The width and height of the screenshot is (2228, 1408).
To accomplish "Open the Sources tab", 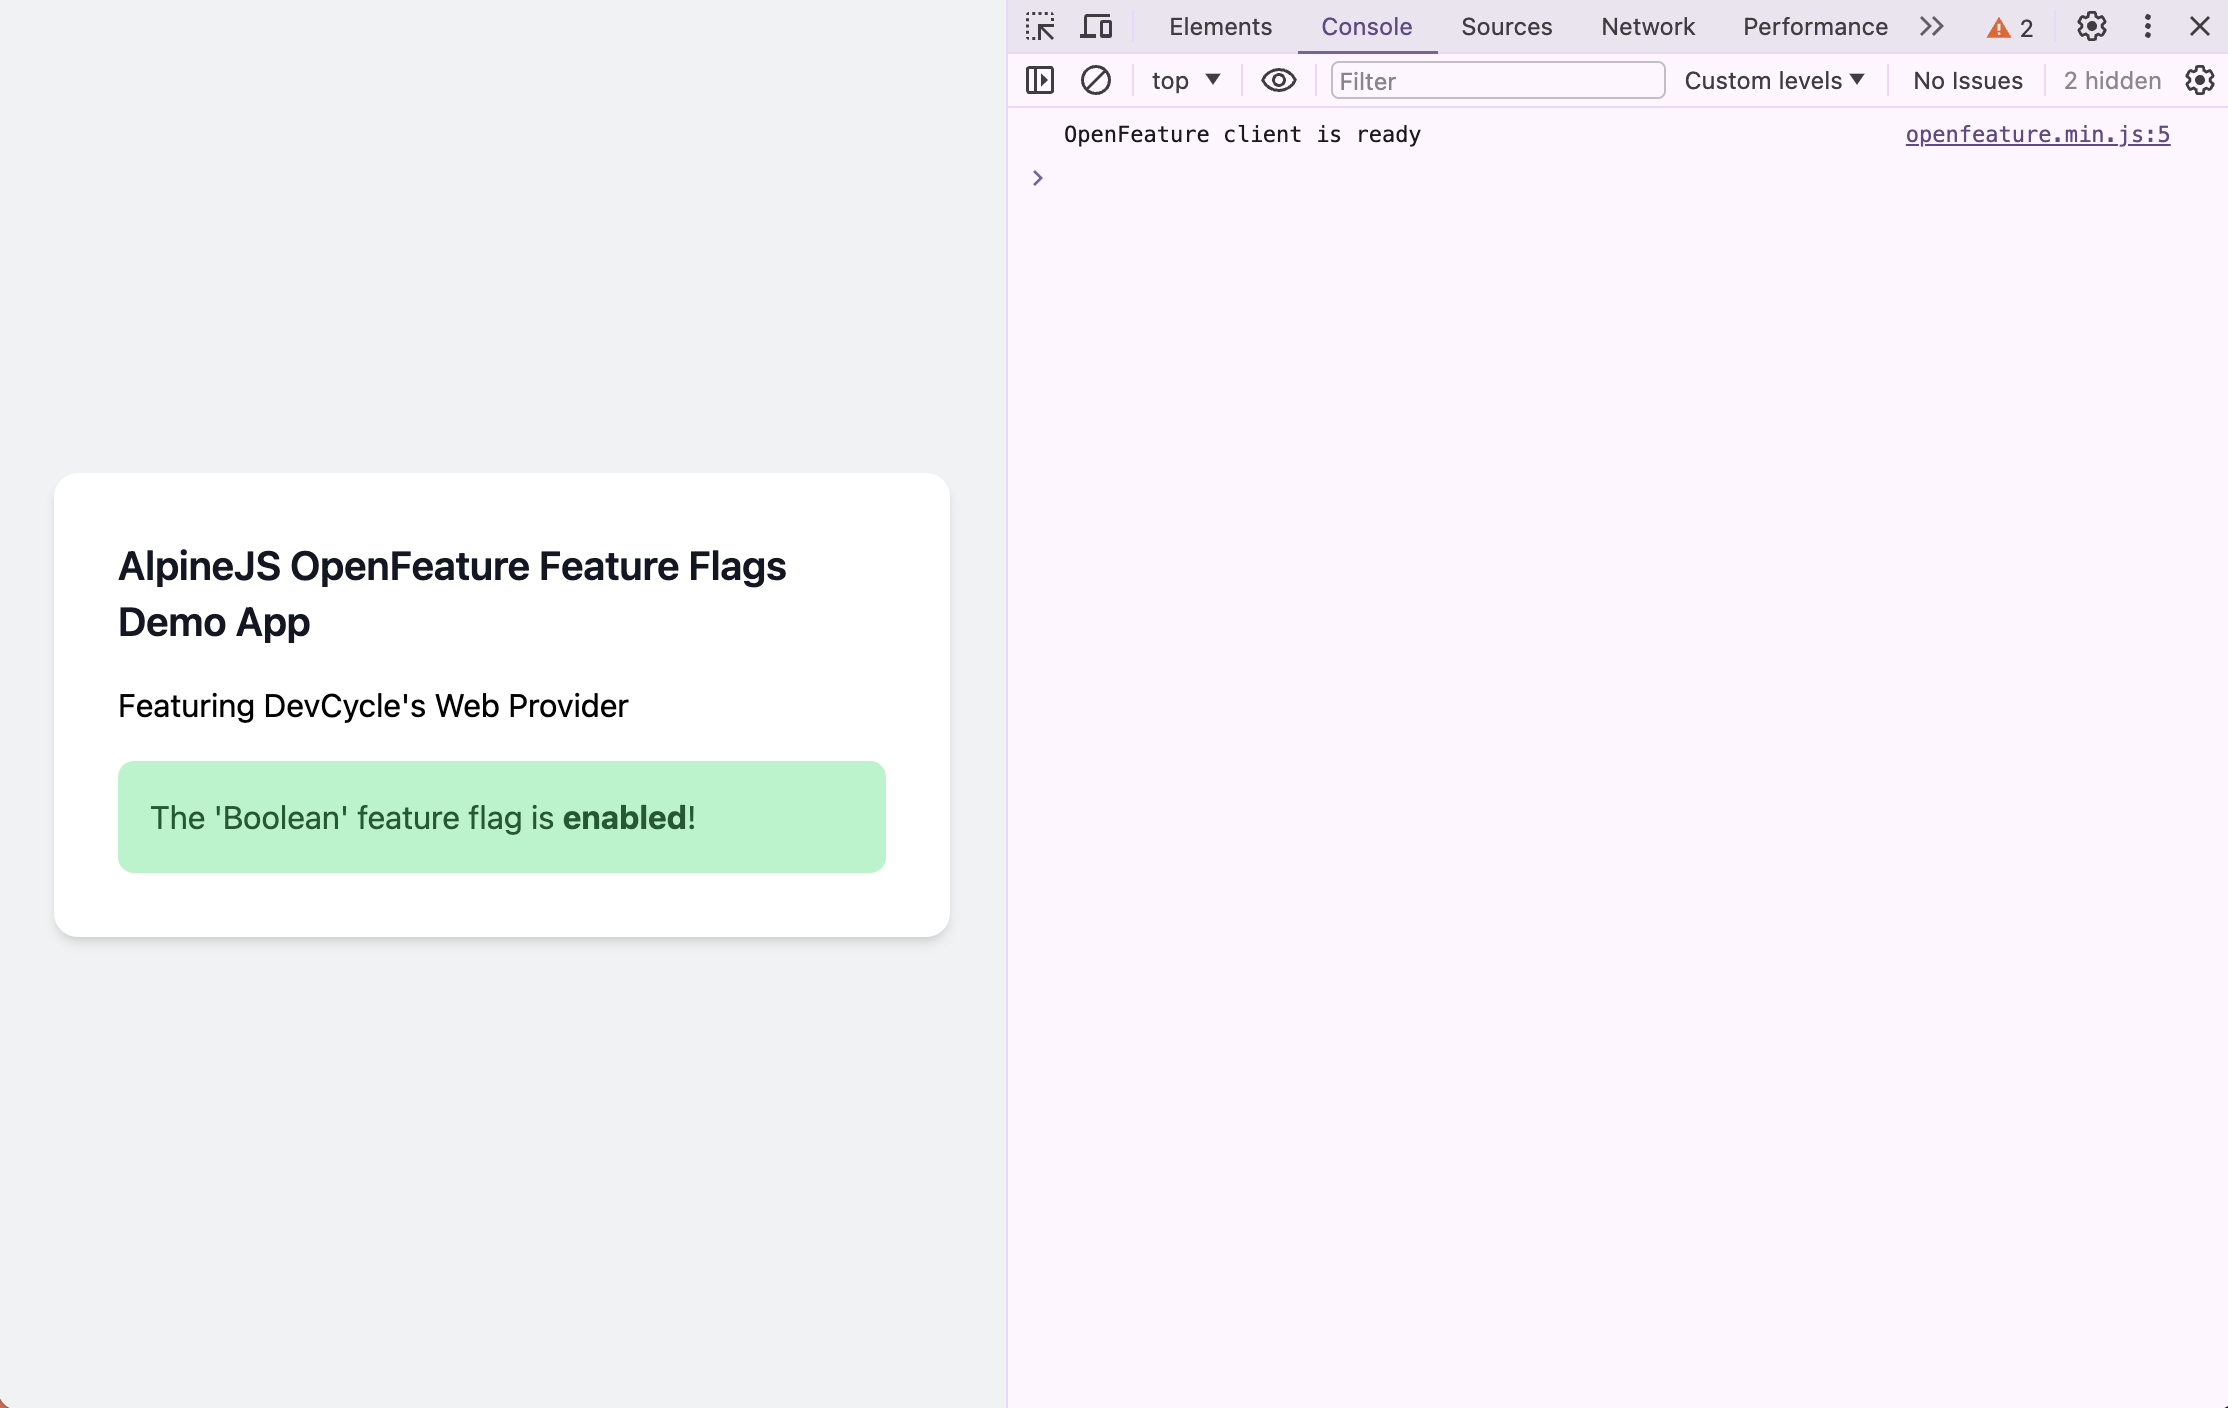I will tap(1506, 27).
